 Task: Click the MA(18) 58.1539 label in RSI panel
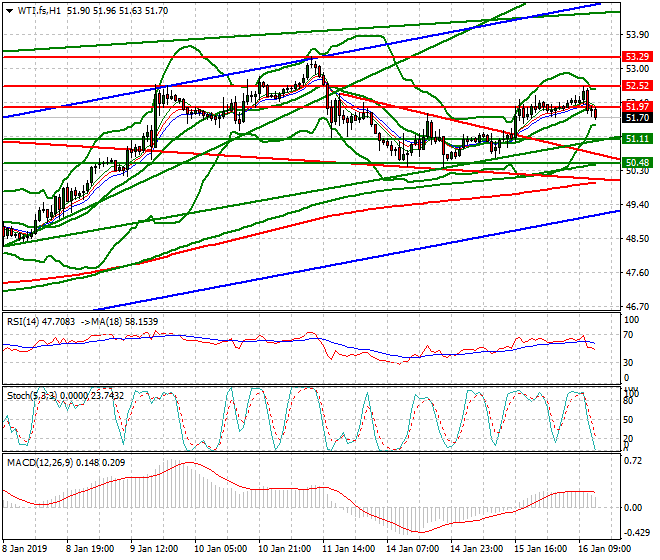124,322
